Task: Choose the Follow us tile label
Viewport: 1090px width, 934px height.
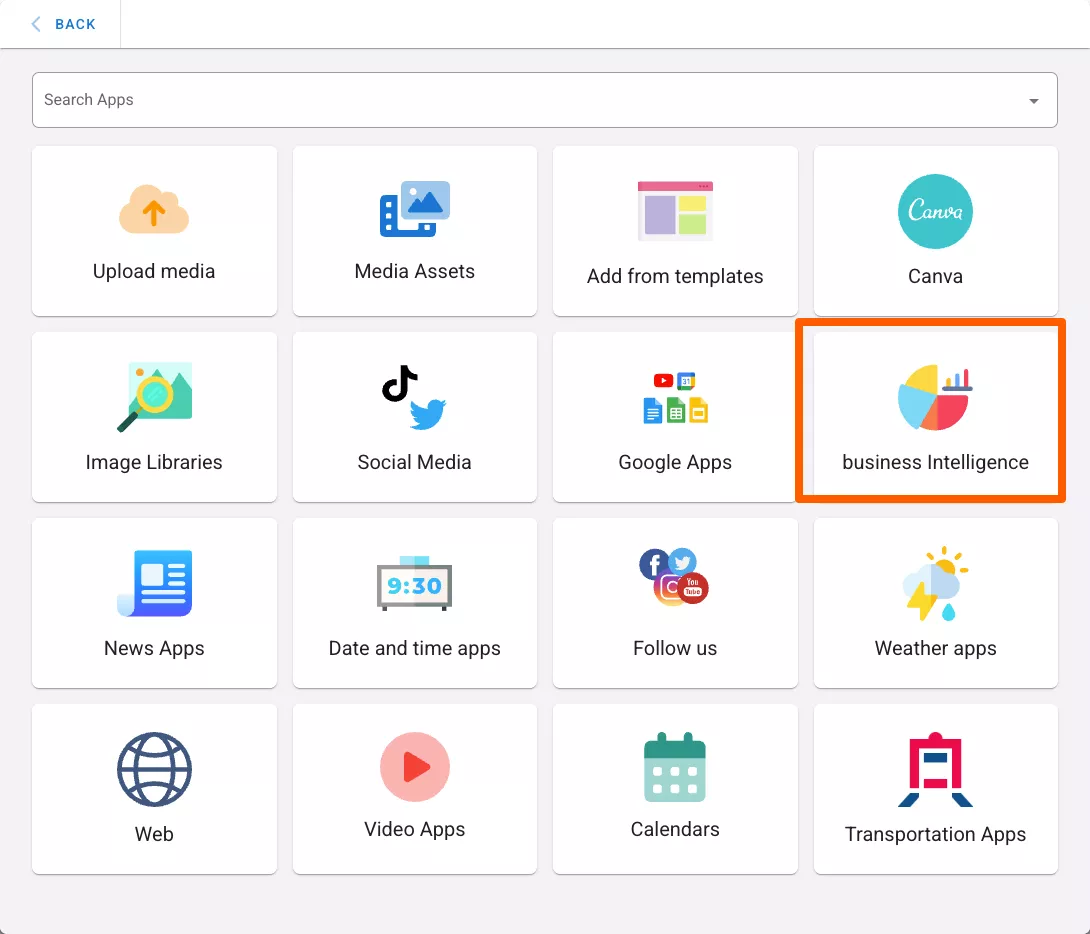Action: point(675,648)
